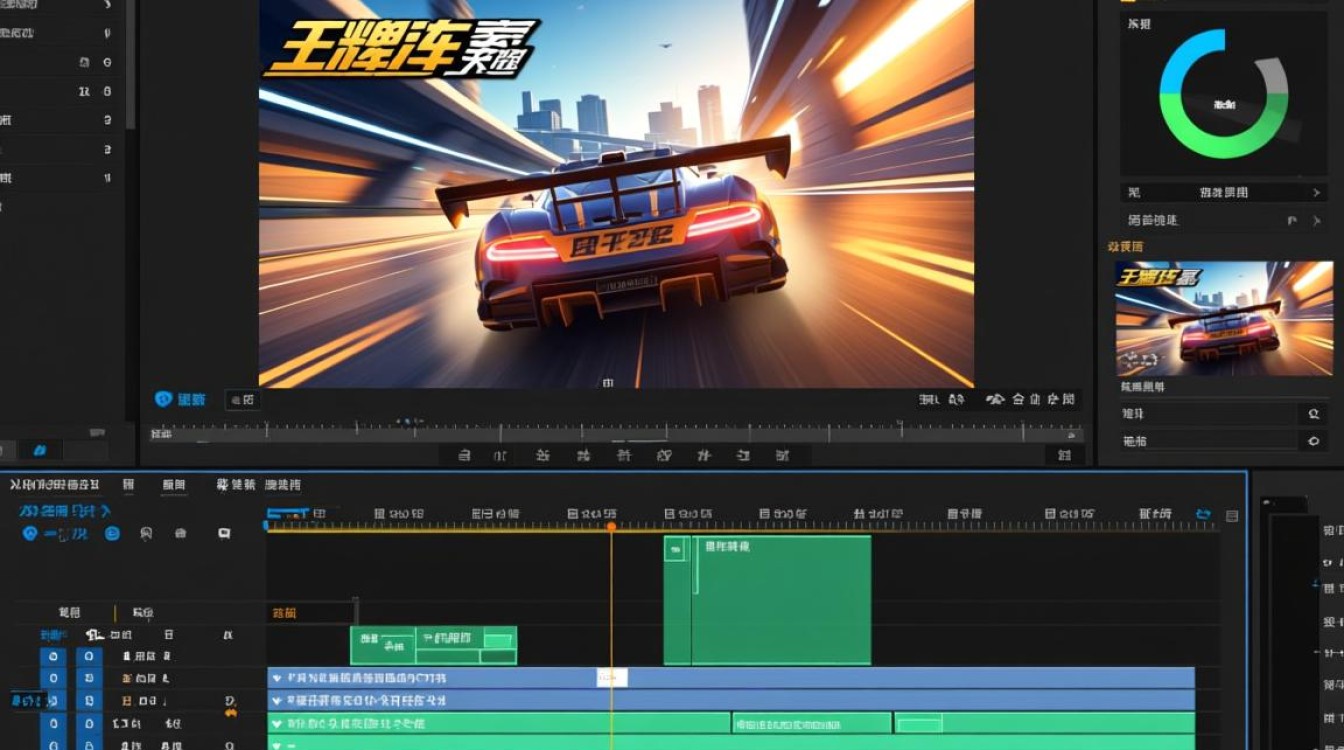Click the preview scrubber bar under the video
1344x750 pixels.
click(x=616, y=434)
